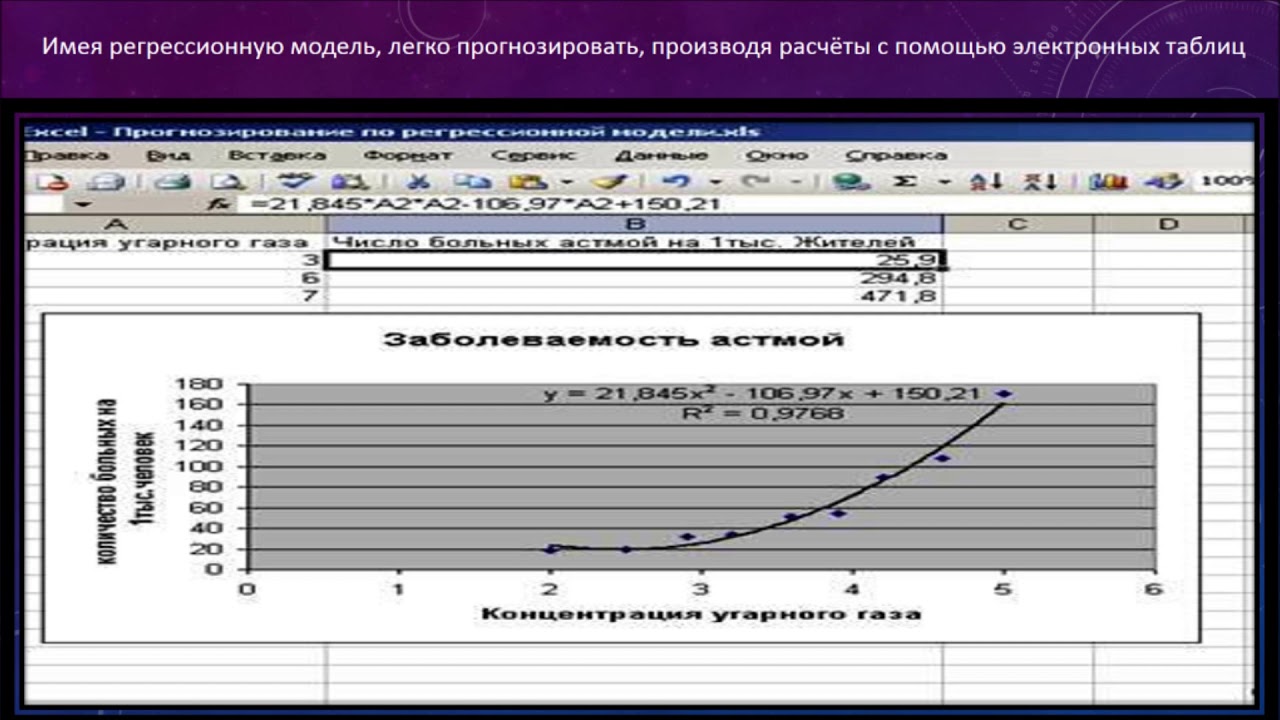1280x720 pixels.
Task: Run the Spelling check icon
Action: point(295,182)
